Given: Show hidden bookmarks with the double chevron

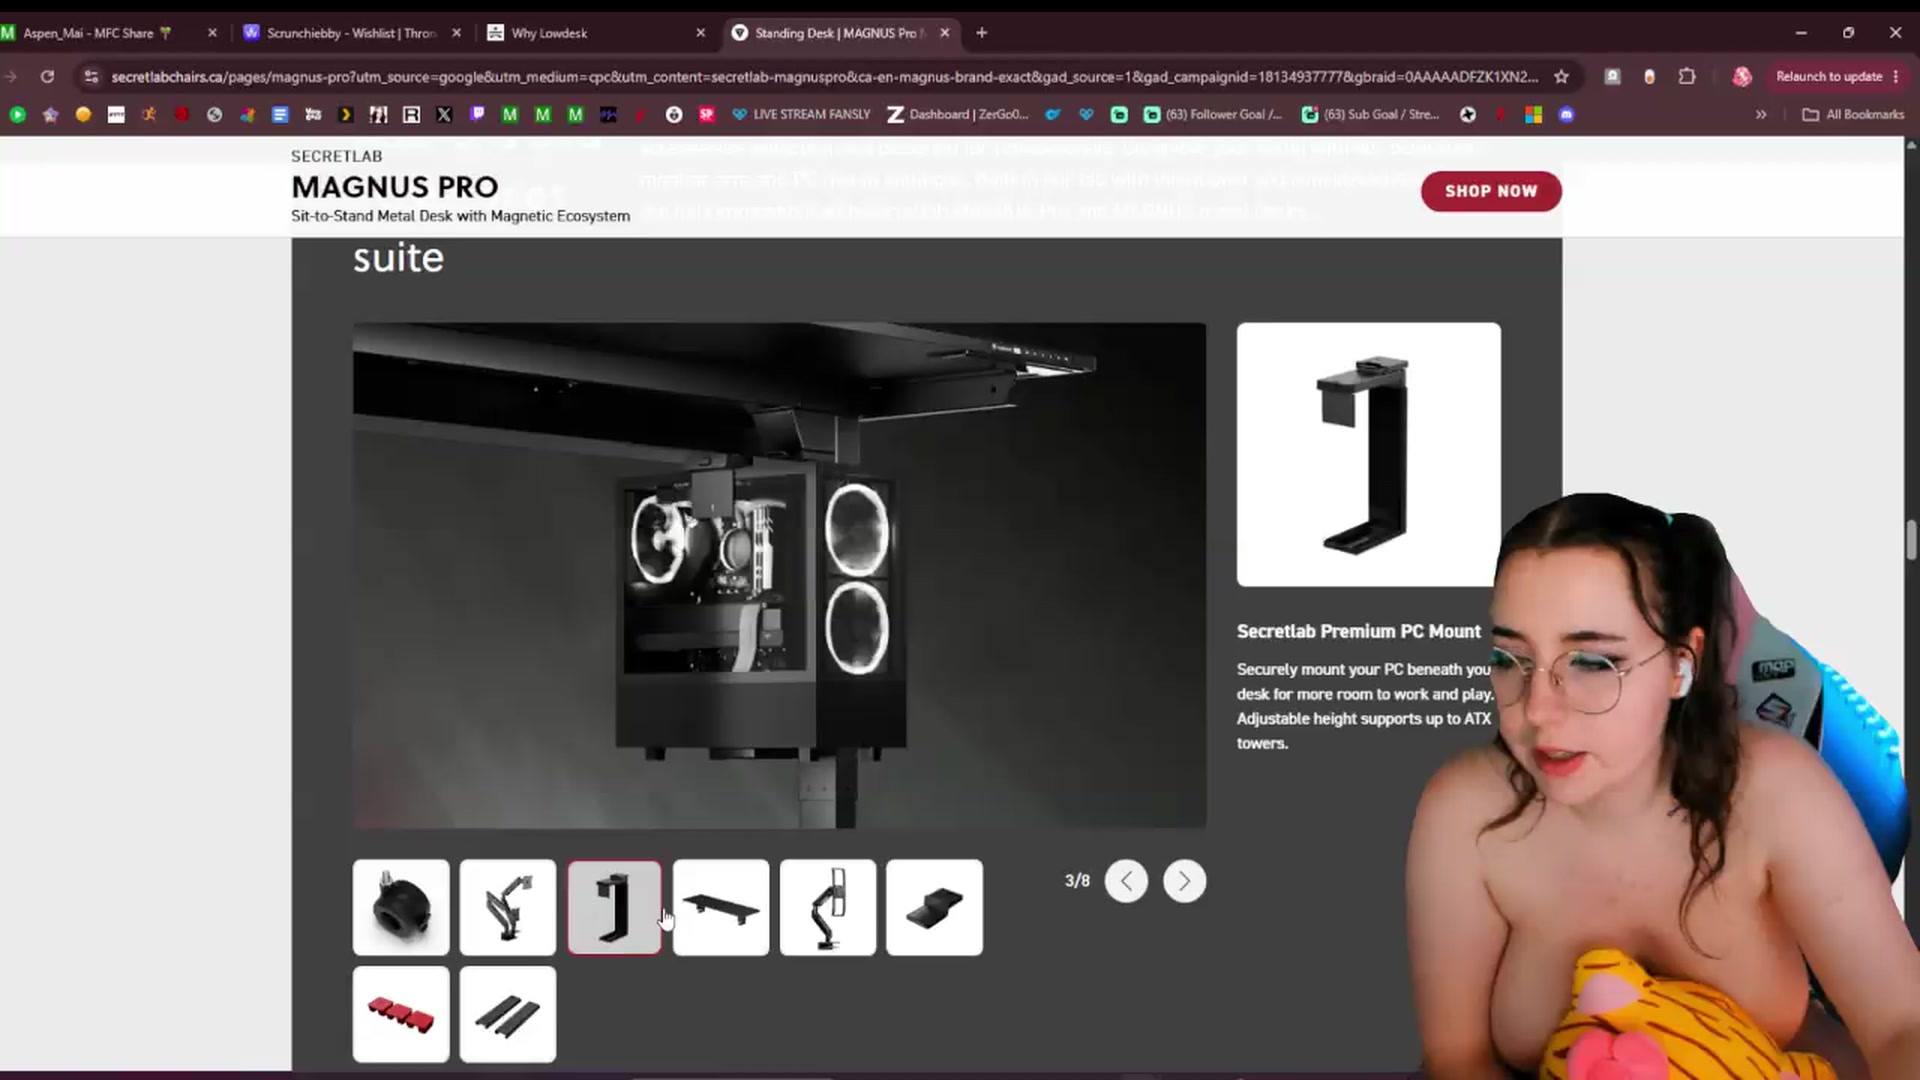Looking at the screenshot, I should coord(1761,115).
